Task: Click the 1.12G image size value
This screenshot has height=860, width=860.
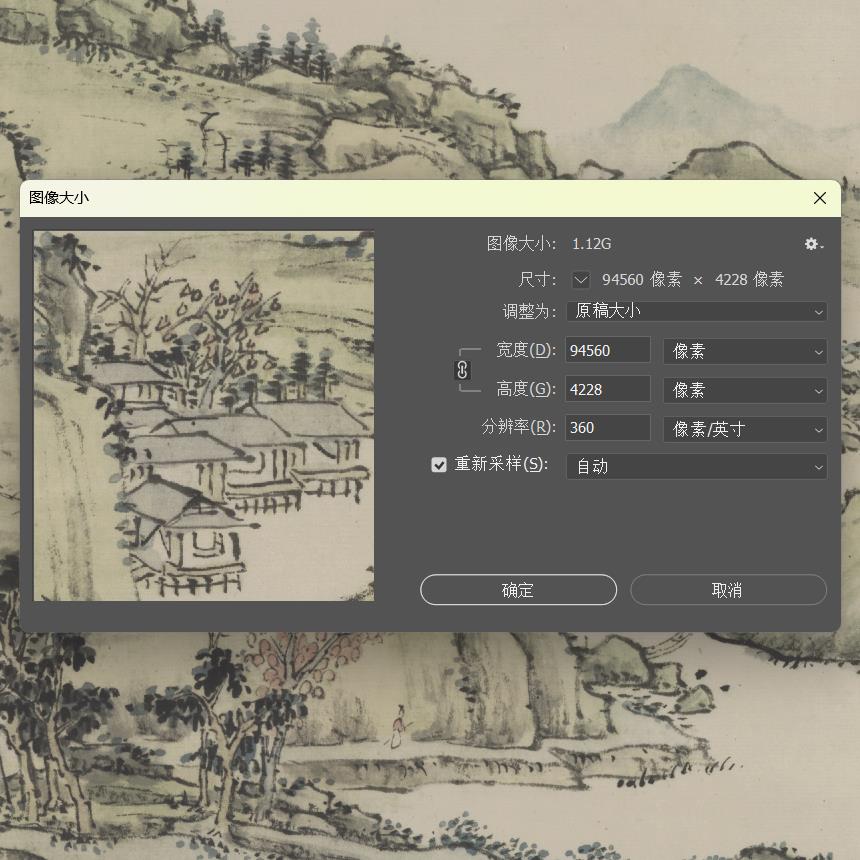Action: (x=592, y=244)
